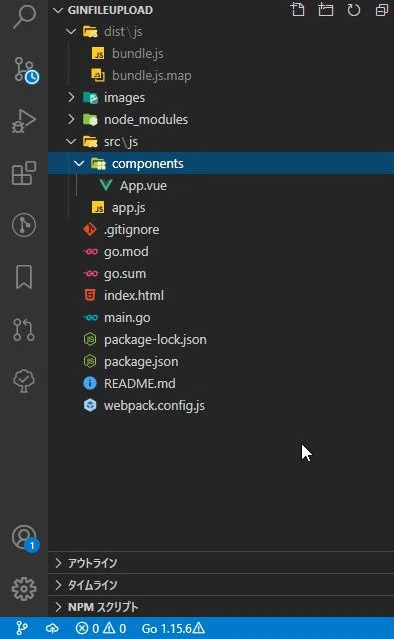Open the Manage settings gear

(24, 588)
